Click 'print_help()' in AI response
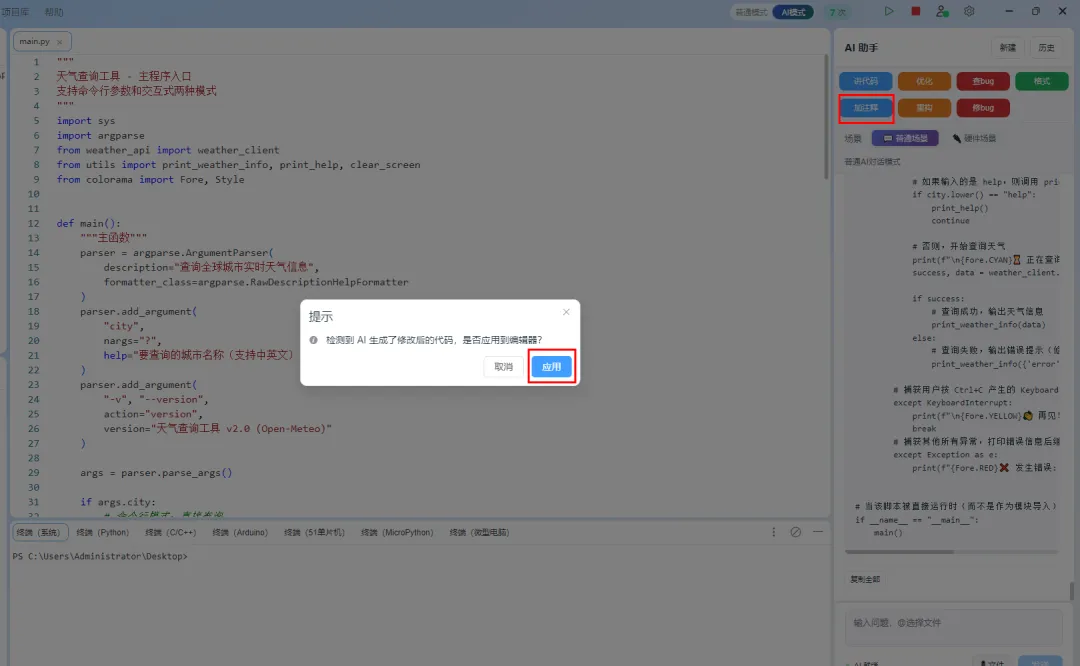Image resolution: width=1080 pixels, height=666 pixels. point(959,207)
